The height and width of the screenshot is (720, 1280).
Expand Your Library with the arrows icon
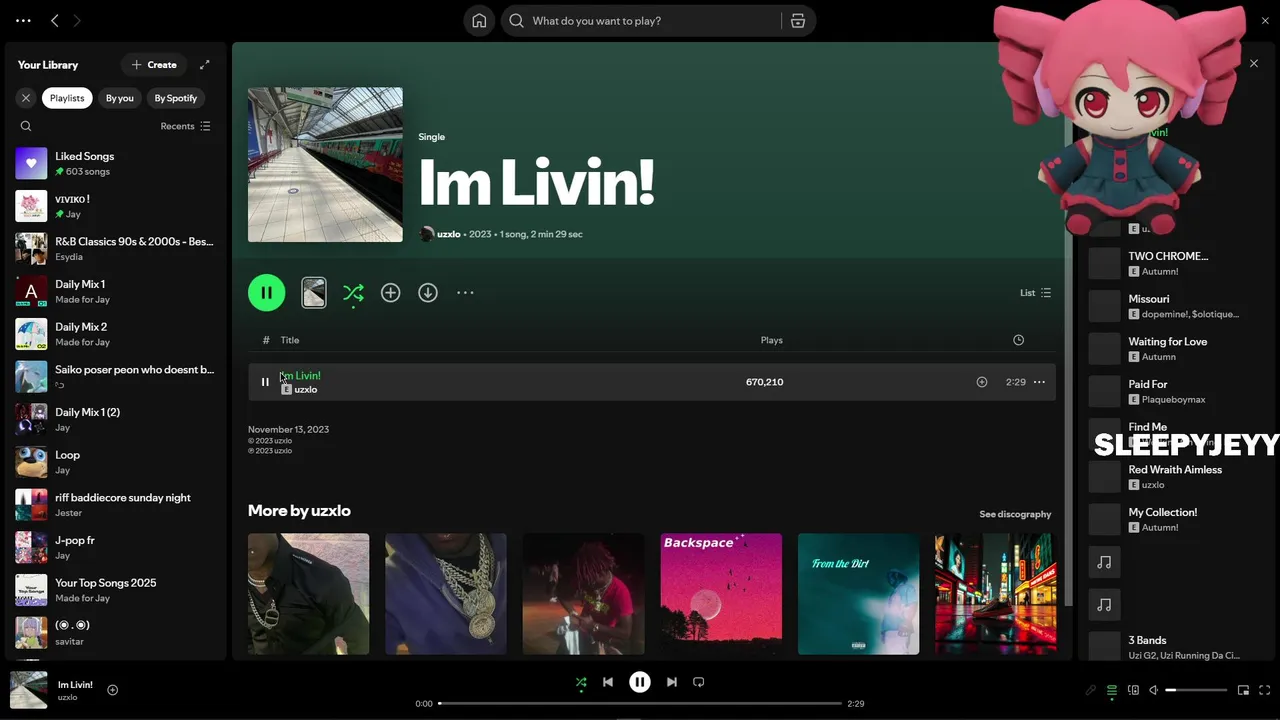(205, 65)
